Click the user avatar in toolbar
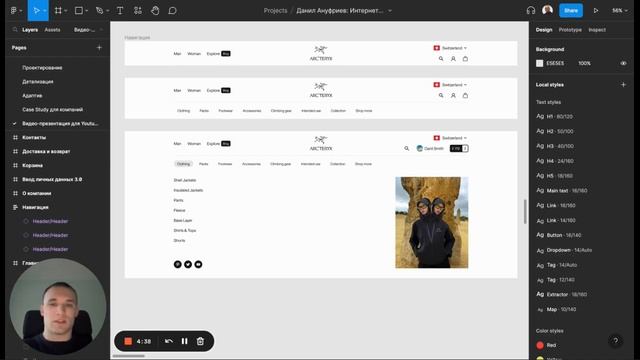 pyautogui.click(x=547, y=10)
